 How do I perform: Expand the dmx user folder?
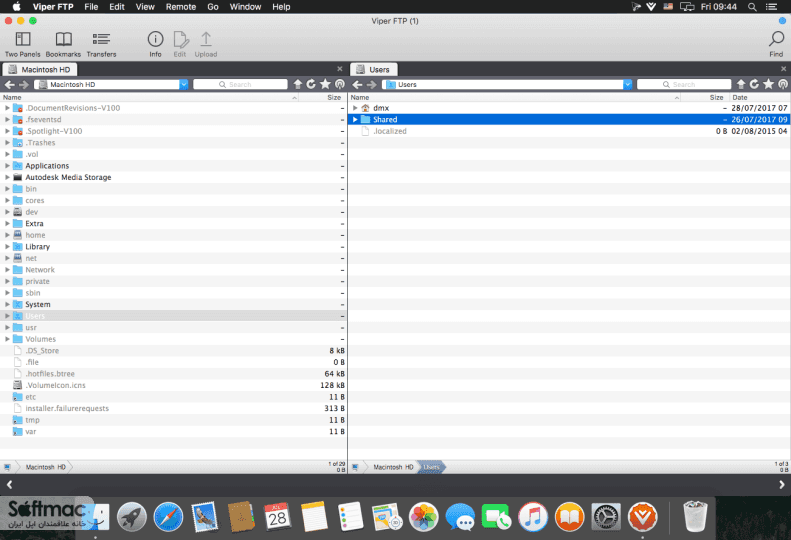click(x=355, y=107)
